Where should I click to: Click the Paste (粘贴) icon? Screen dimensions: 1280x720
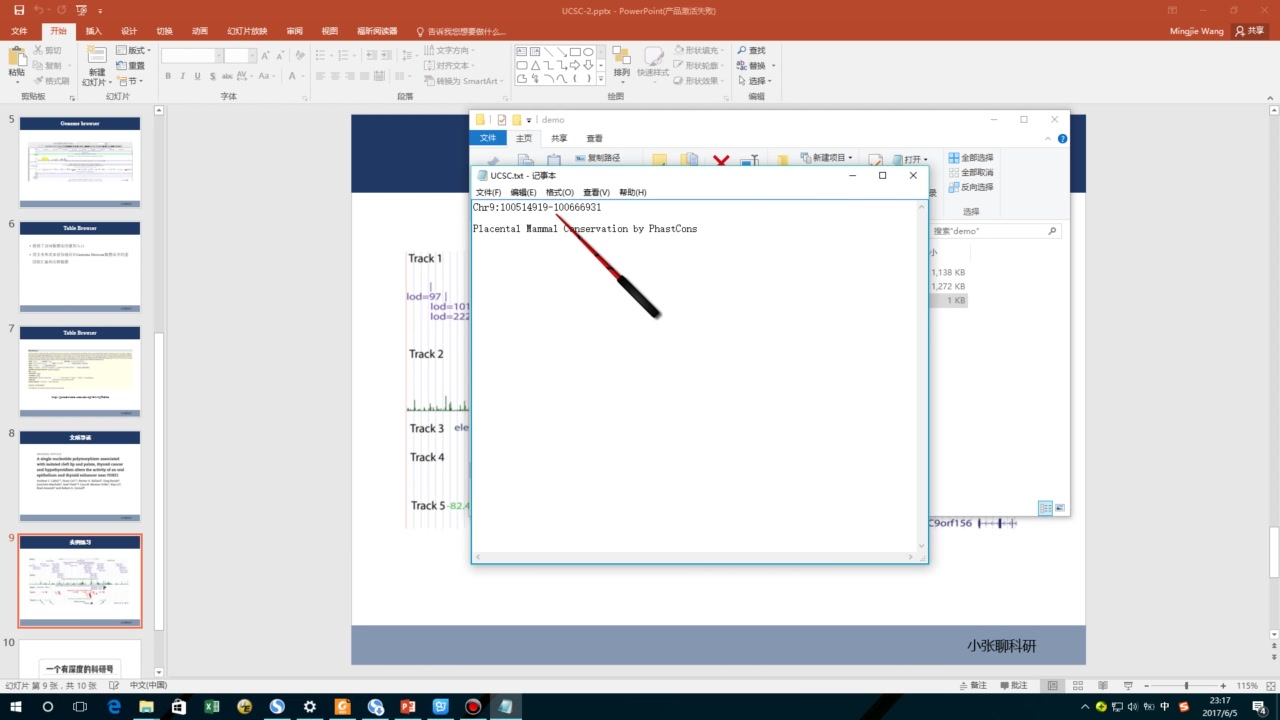[17, 58]
